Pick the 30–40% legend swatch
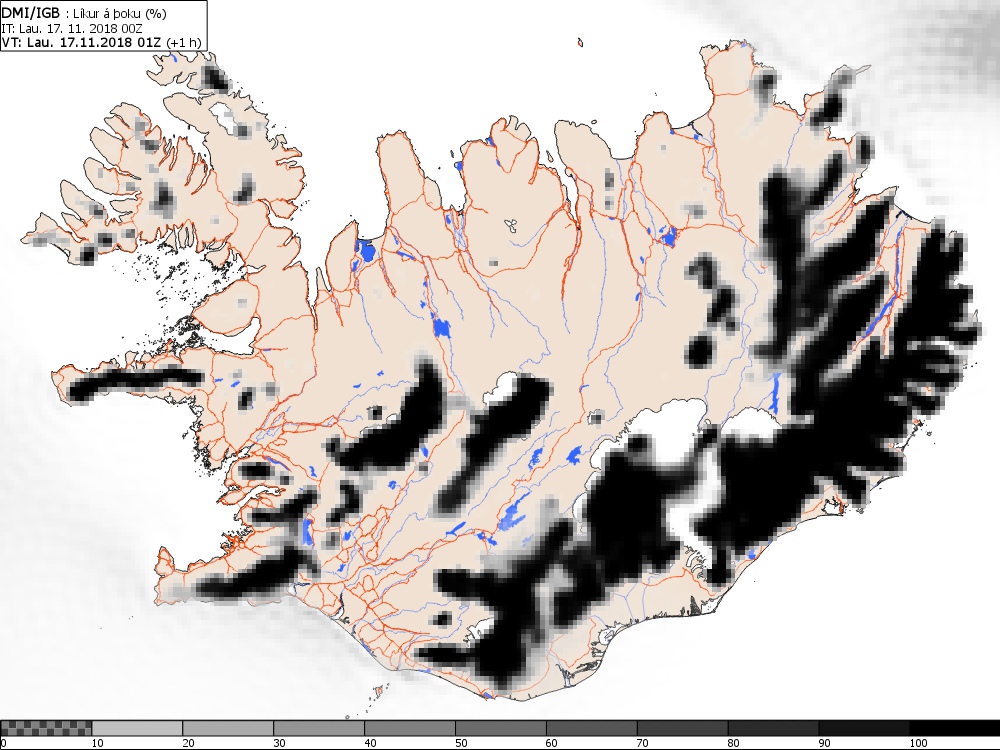Viewport: 1000px width, 750px height. (x=319, y=728)
